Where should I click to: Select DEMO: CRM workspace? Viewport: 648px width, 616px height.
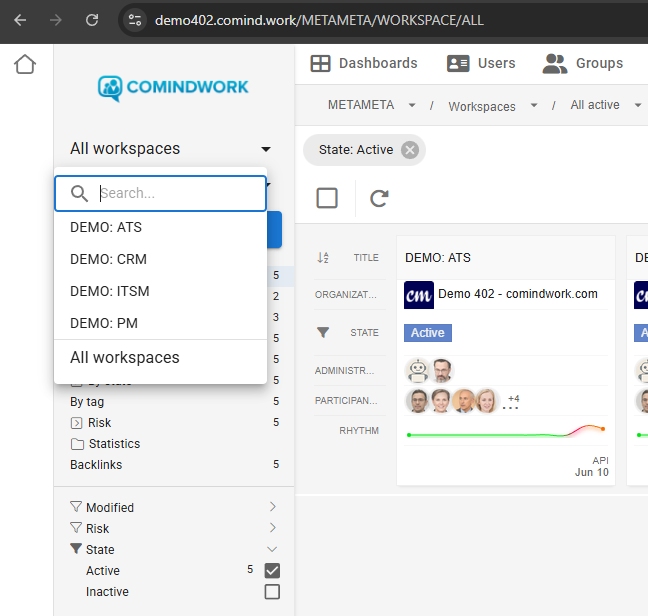pos(160,259)
